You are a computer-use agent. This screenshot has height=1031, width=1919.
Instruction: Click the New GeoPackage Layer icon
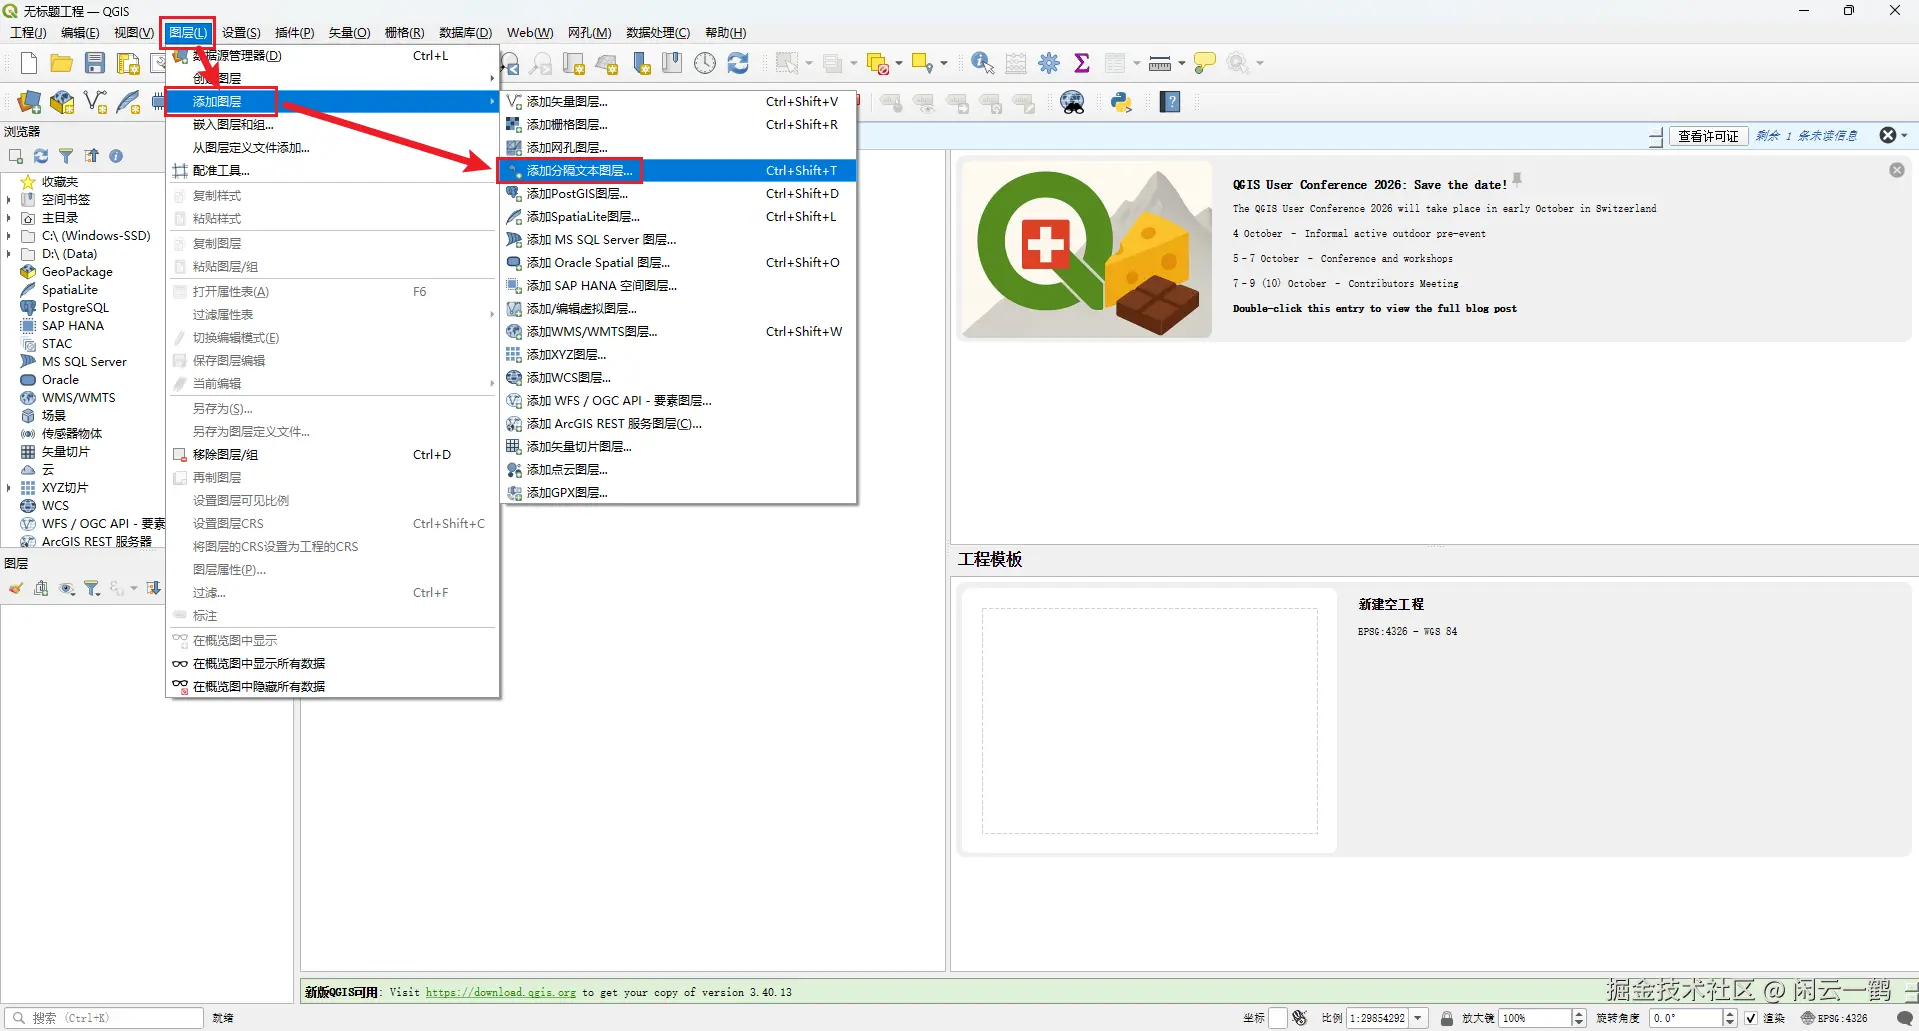pyautogui.click(x=62, y=102)
